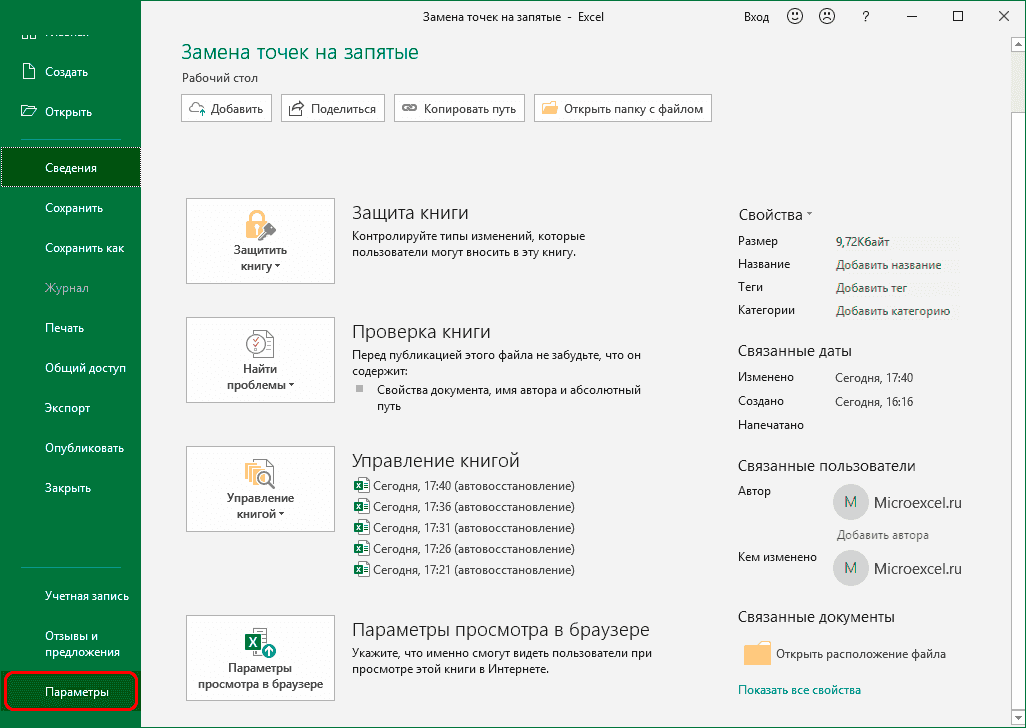1026x728 pixels.
Task: Click the smiley feedback icon
Action: pyautogui.click(x=794, y=17)
